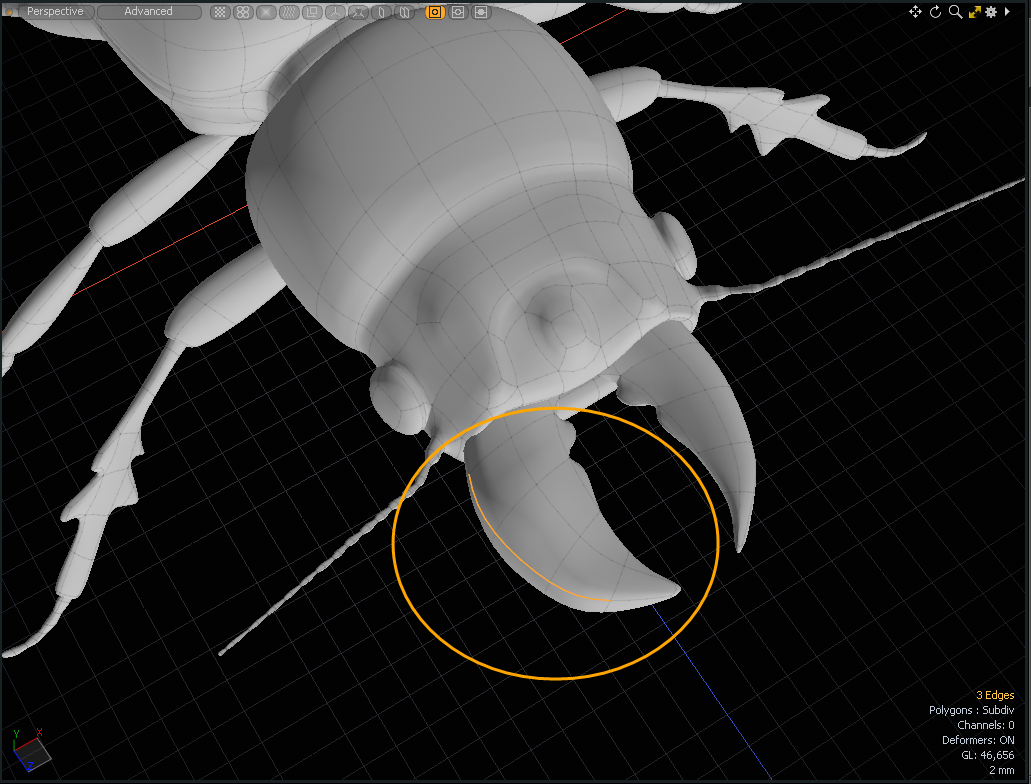
Task: Open the Perspective view type dropdown
Action: (x=55, y=12)
